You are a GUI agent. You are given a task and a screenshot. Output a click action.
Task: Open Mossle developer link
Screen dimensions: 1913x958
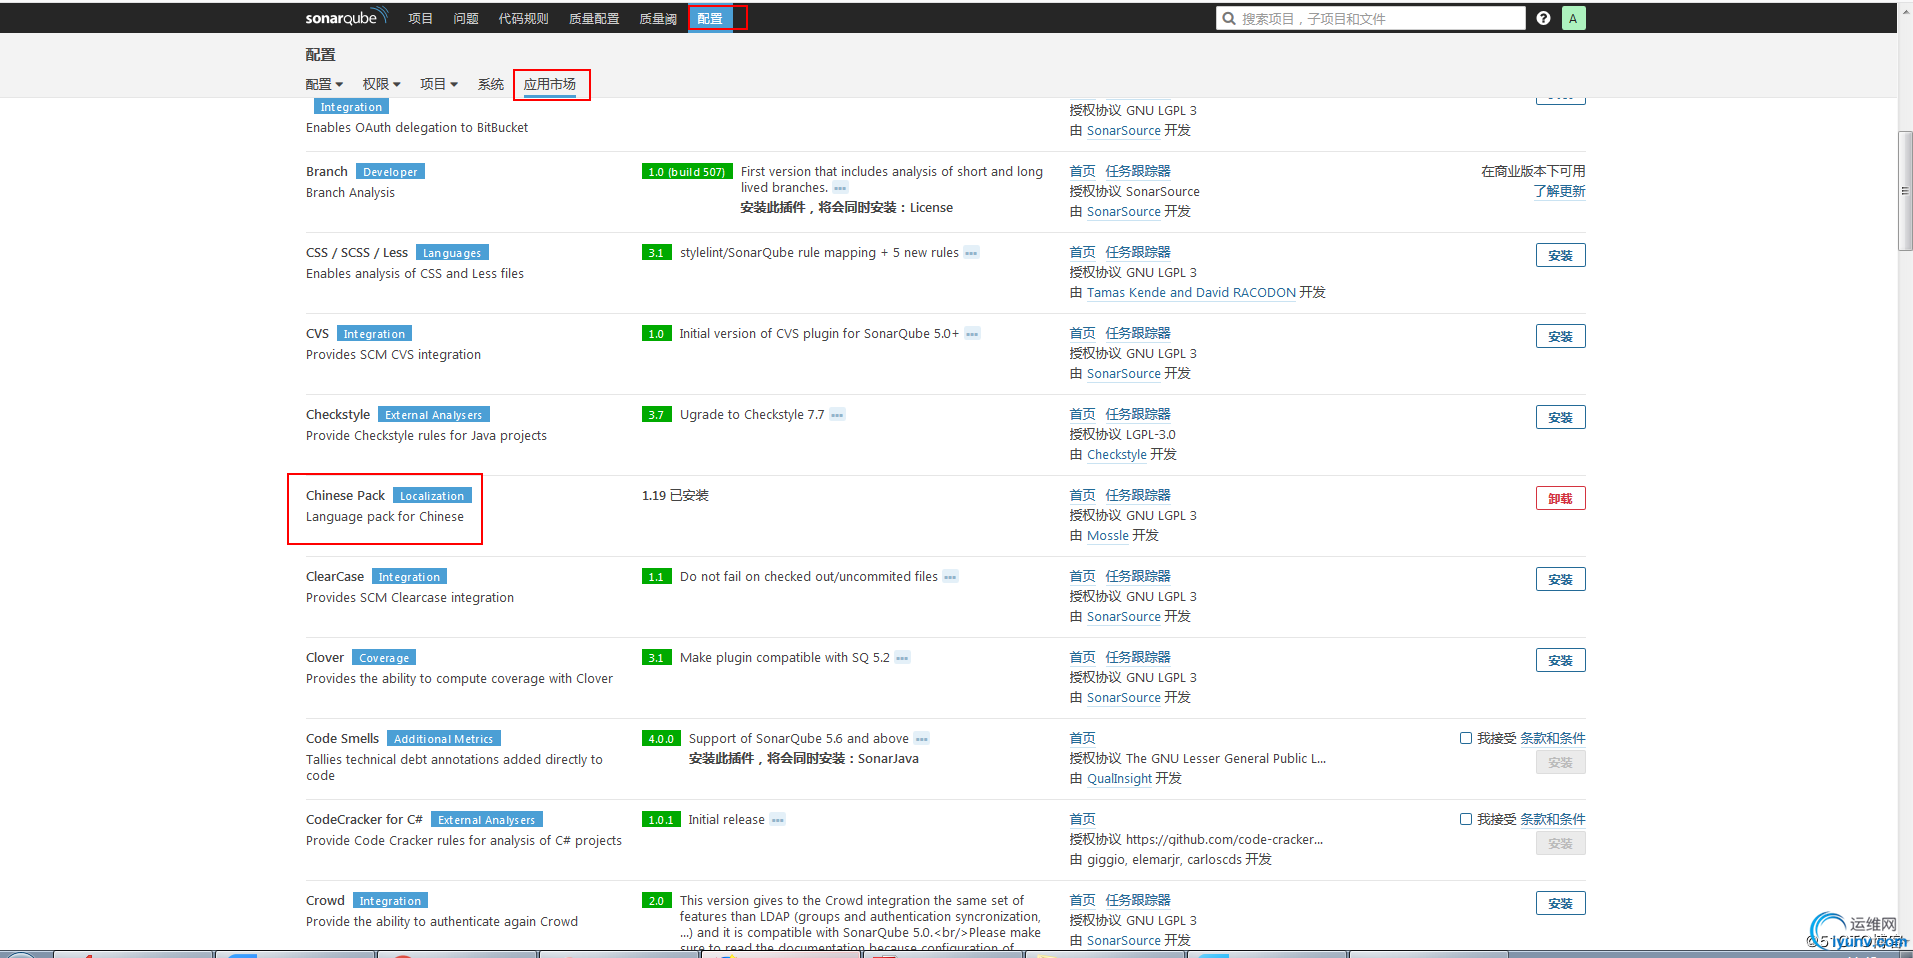[1108, 535]
